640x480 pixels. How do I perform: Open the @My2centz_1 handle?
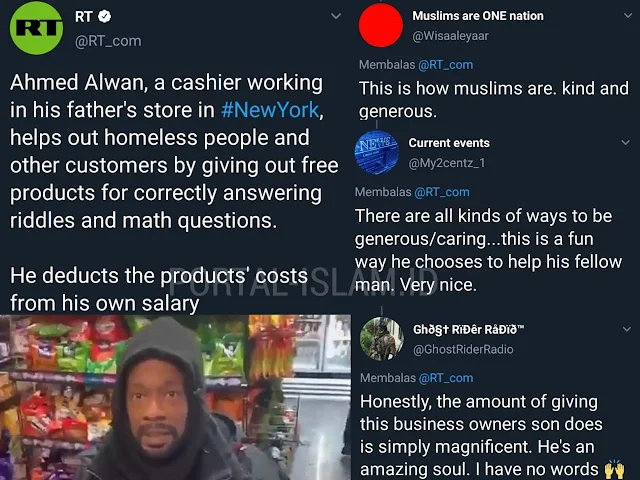click(x=447, y=163)
